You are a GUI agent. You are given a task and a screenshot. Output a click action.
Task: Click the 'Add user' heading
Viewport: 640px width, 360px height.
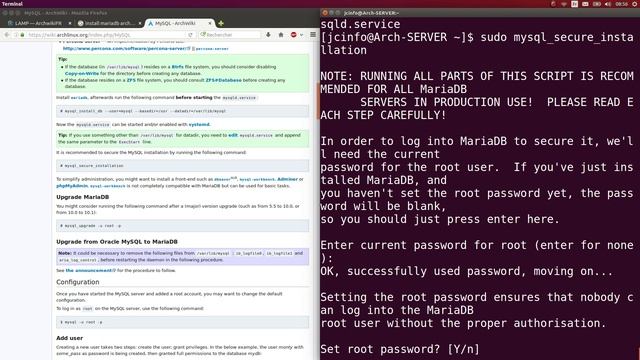[69, 338]
